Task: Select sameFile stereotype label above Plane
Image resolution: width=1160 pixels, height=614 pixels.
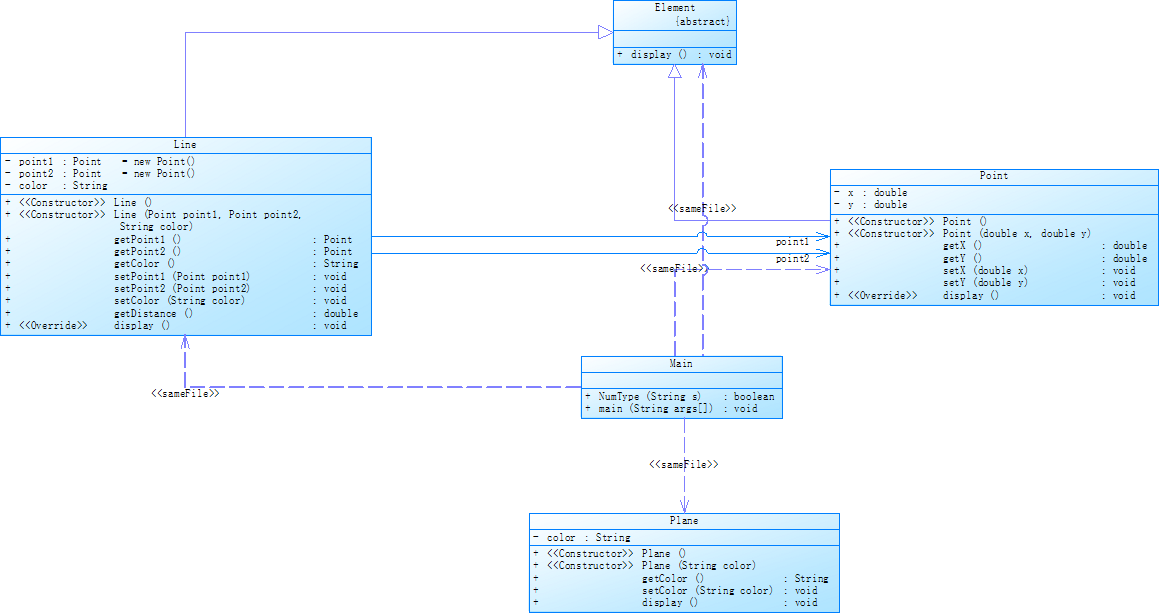Action: [x=684, y=465]
